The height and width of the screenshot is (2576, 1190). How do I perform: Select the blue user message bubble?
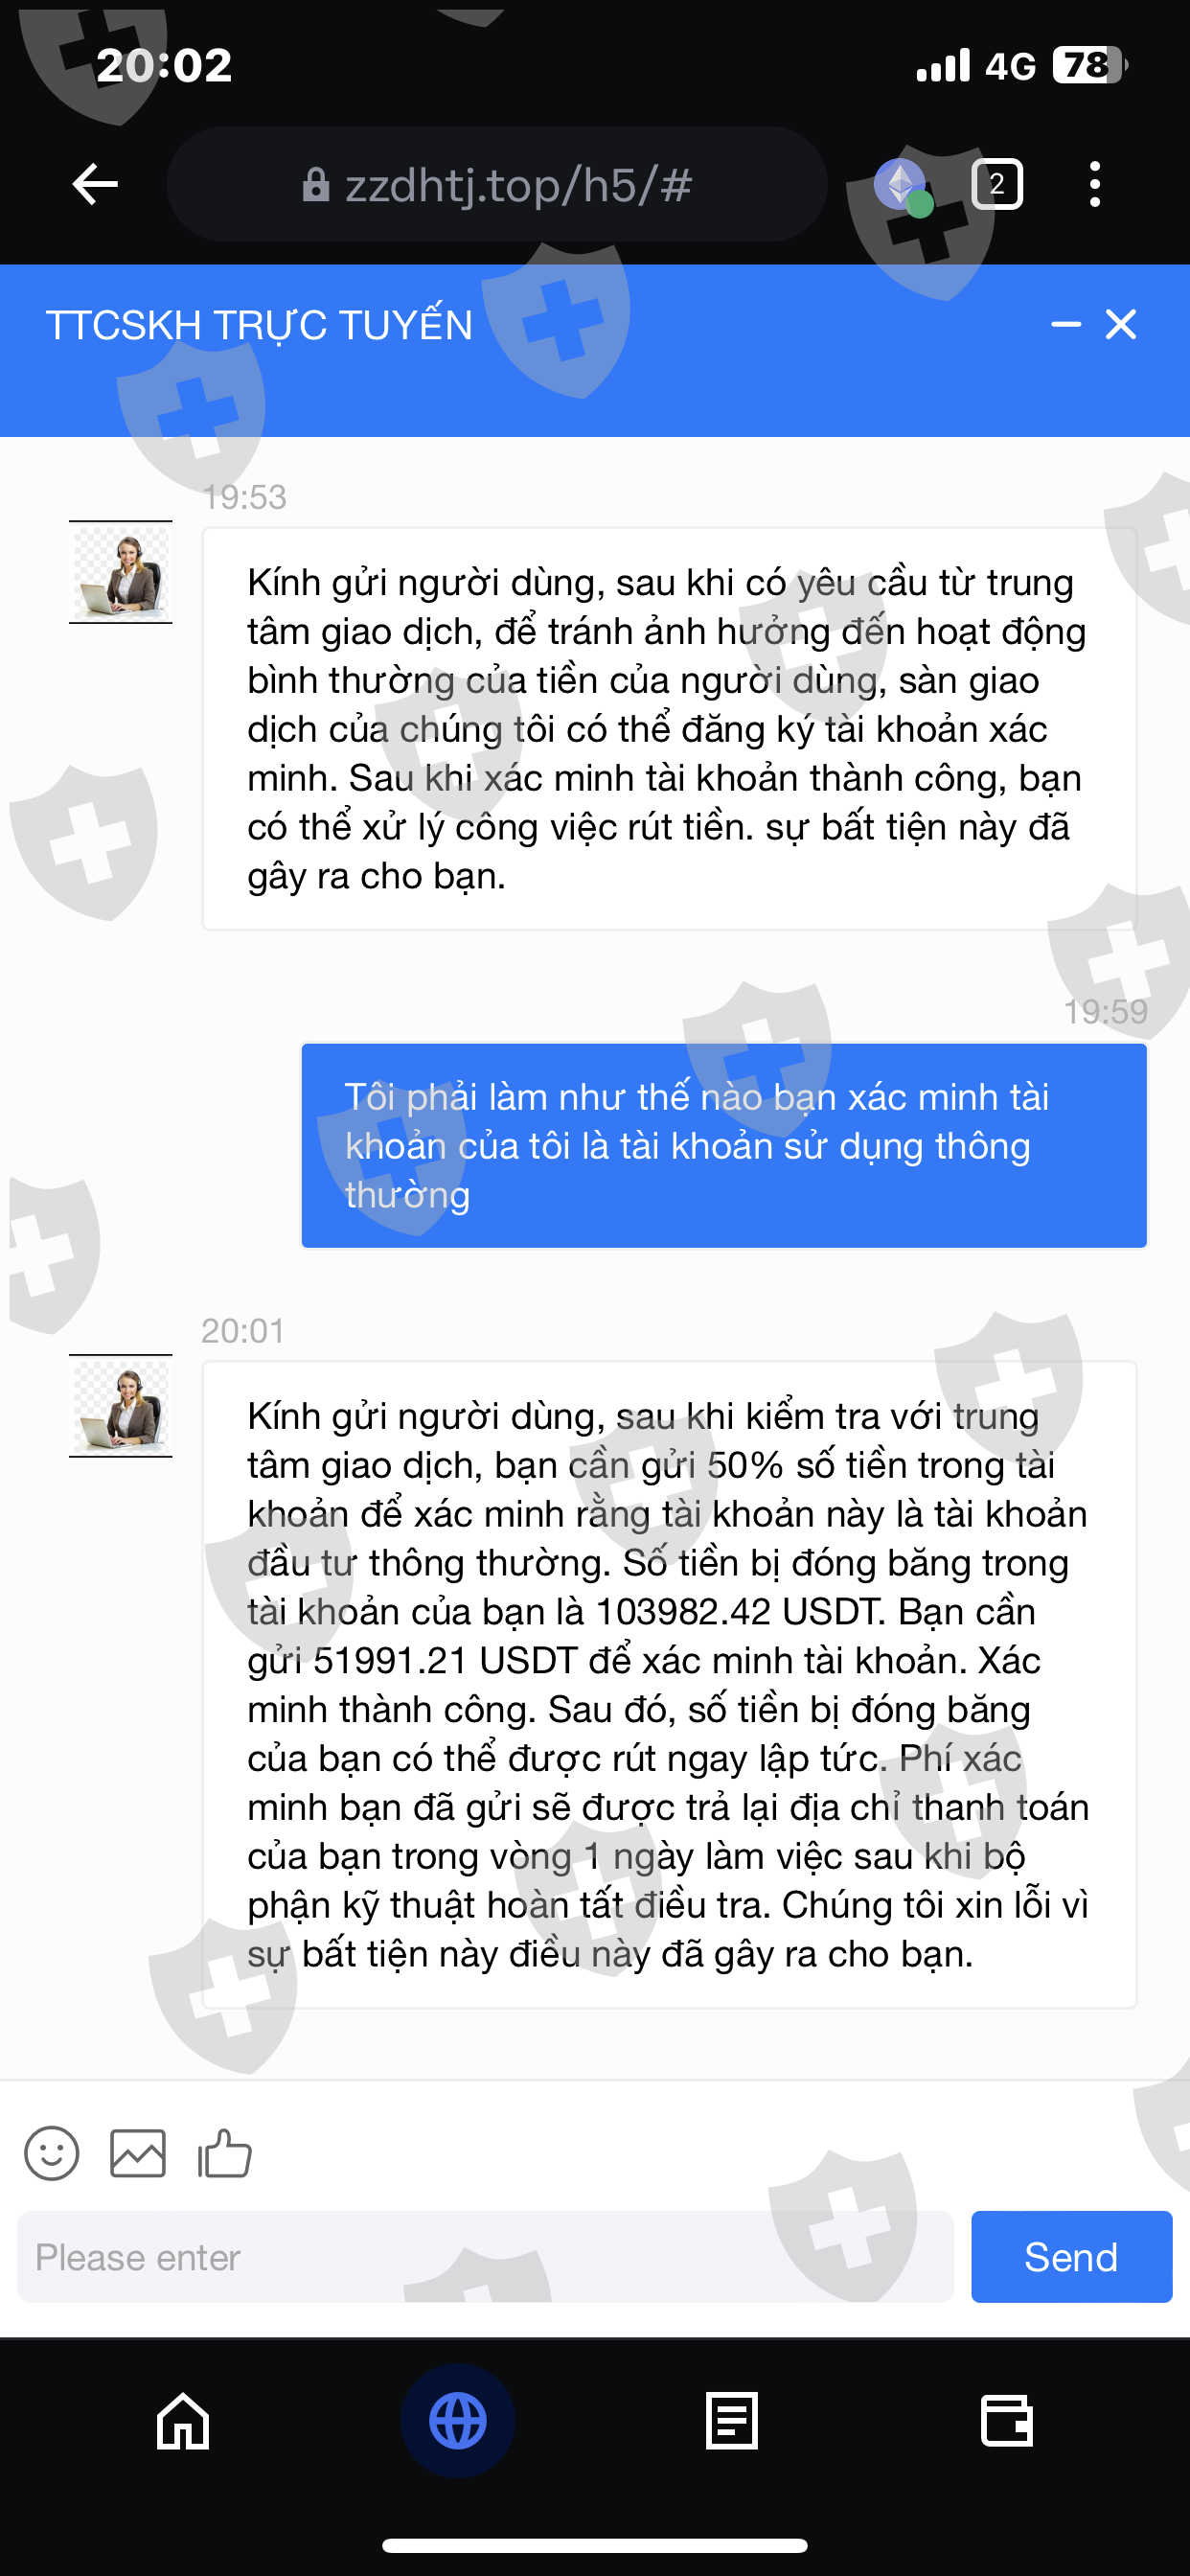724,1146
